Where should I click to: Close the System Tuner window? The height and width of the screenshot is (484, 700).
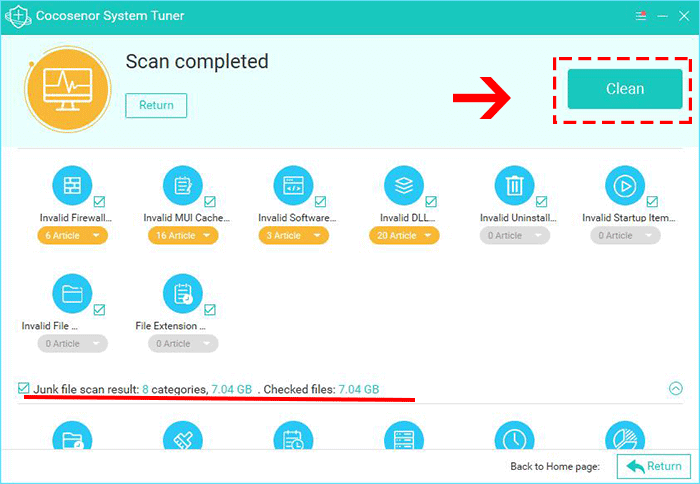[x=684, y=16]
